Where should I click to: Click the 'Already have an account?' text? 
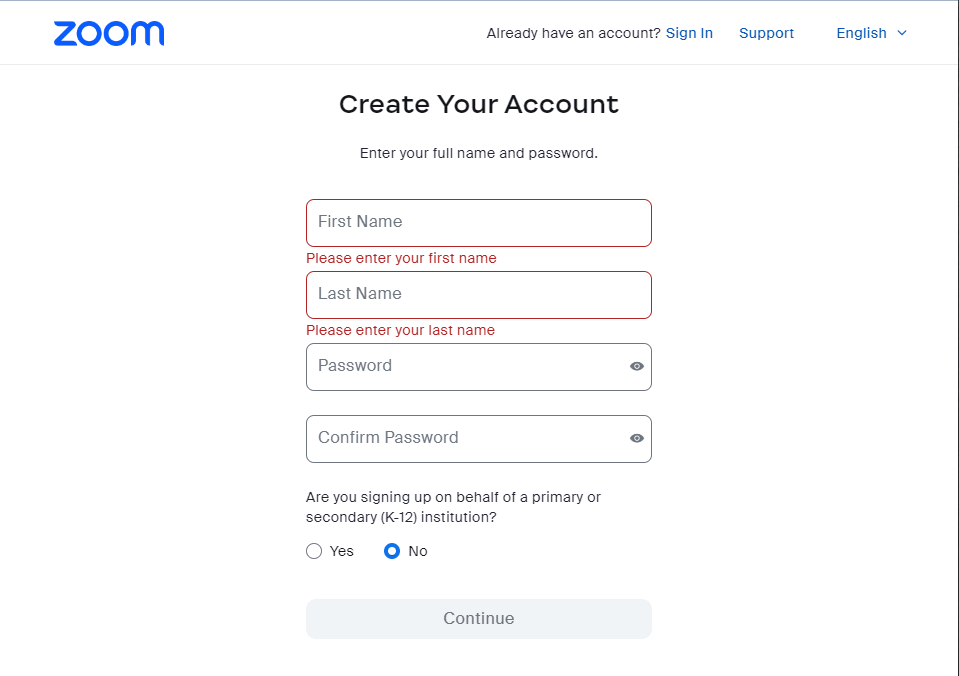click(573, 33)
